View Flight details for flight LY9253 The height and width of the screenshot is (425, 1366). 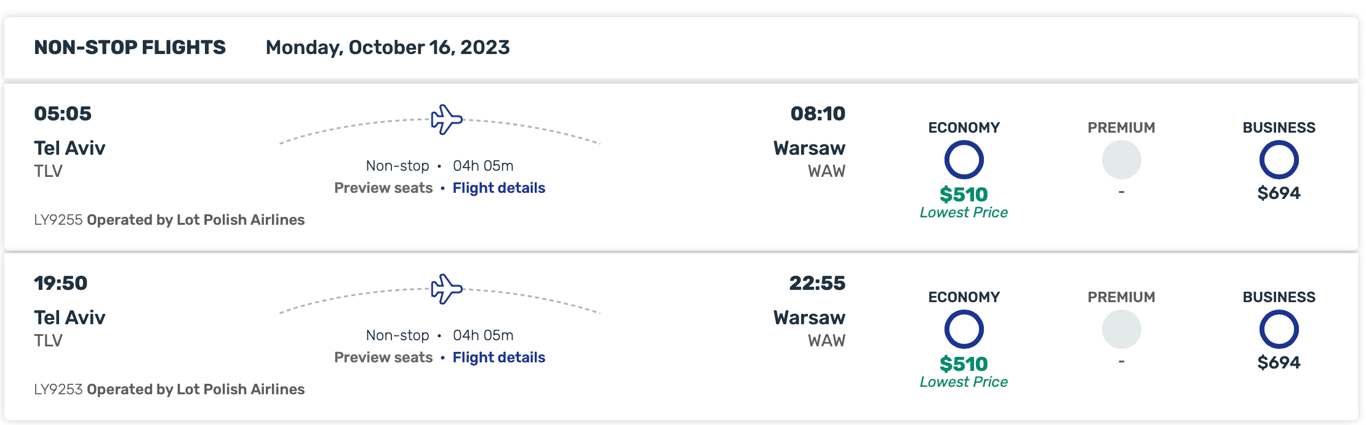coord(499,357)
